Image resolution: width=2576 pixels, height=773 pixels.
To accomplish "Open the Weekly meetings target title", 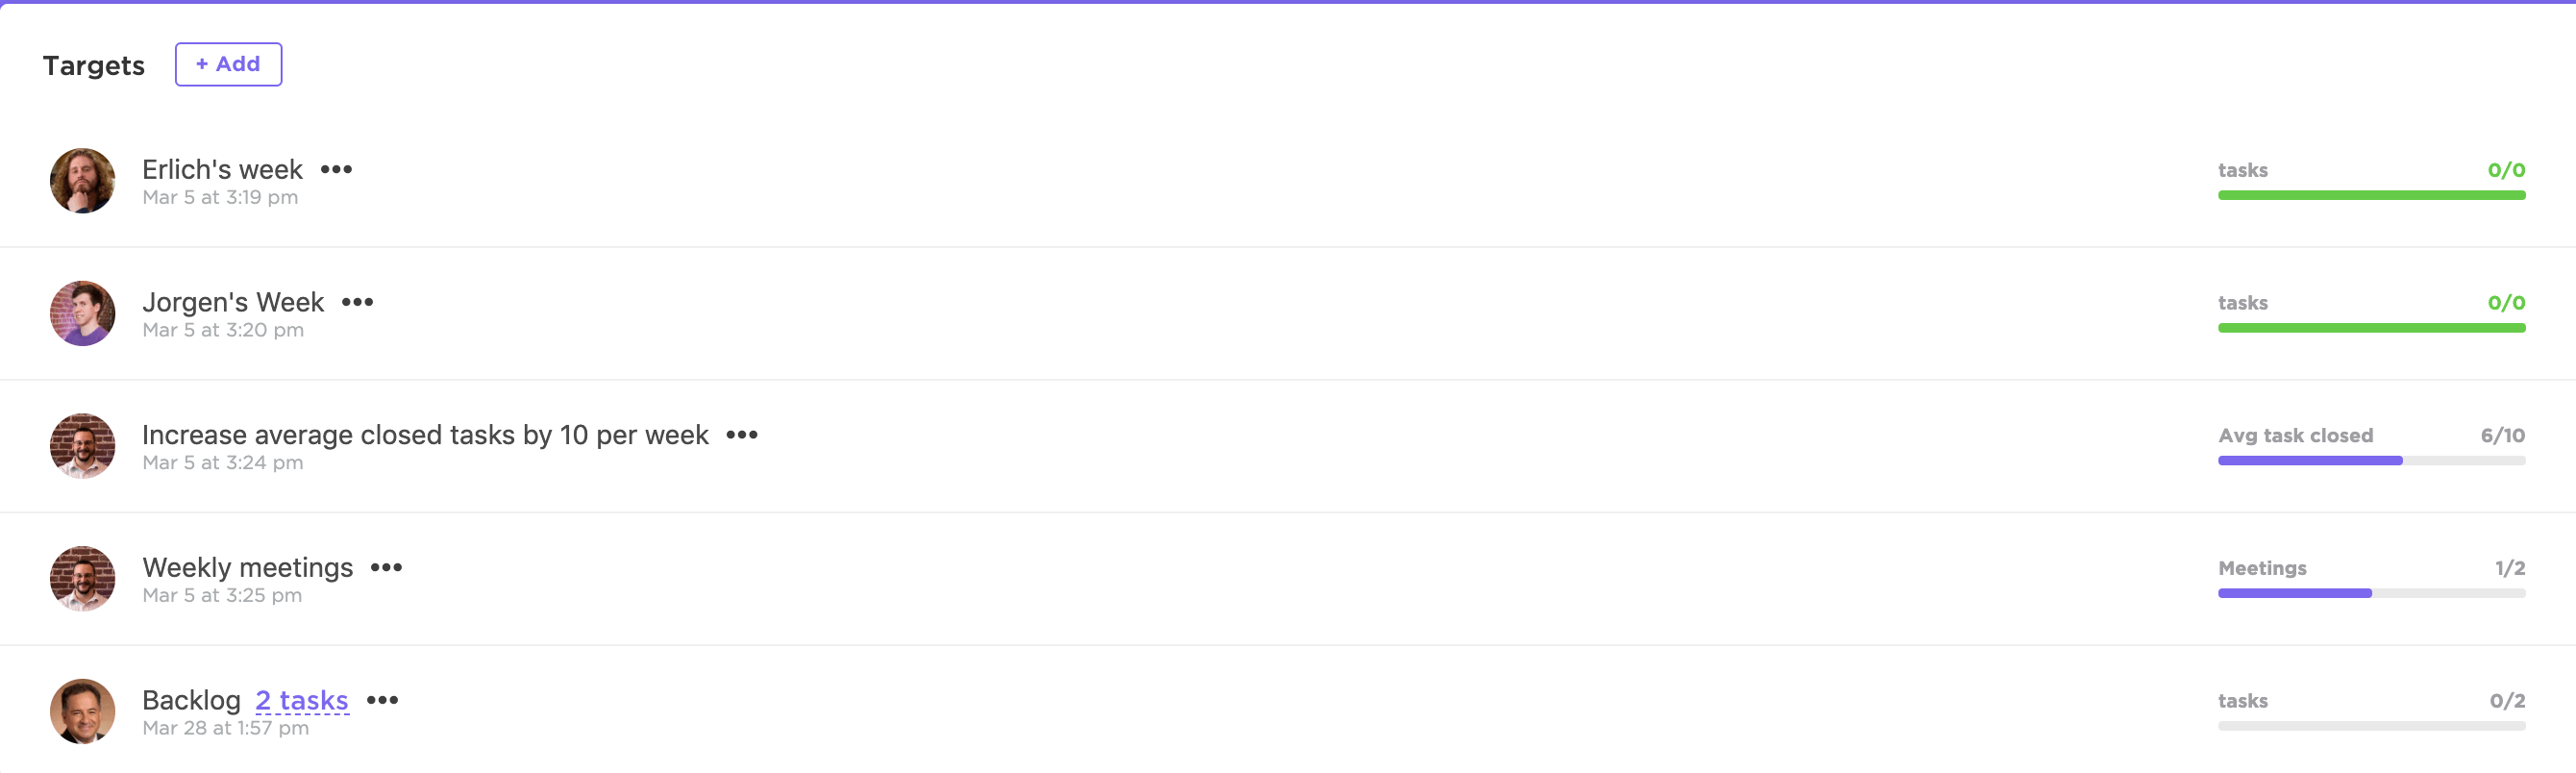I will pos(247,567).
